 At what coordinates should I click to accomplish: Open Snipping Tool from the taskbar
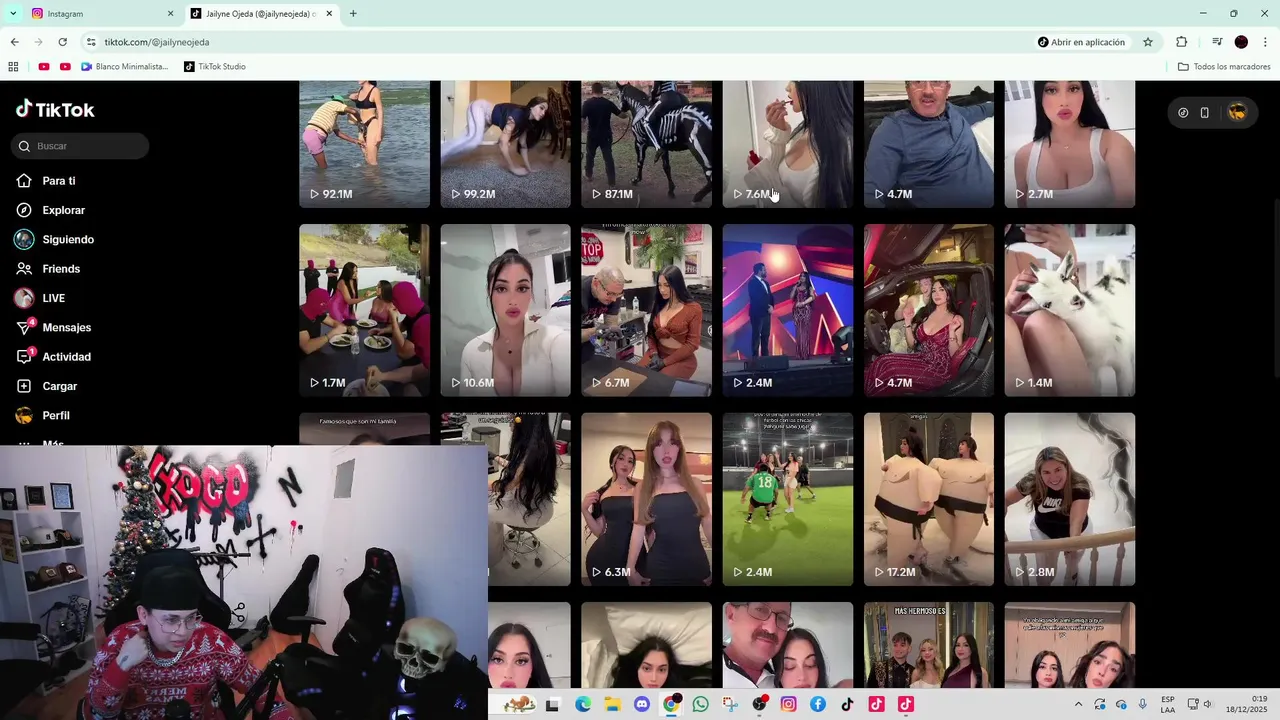pyautogui.click(x=730, y=705)
